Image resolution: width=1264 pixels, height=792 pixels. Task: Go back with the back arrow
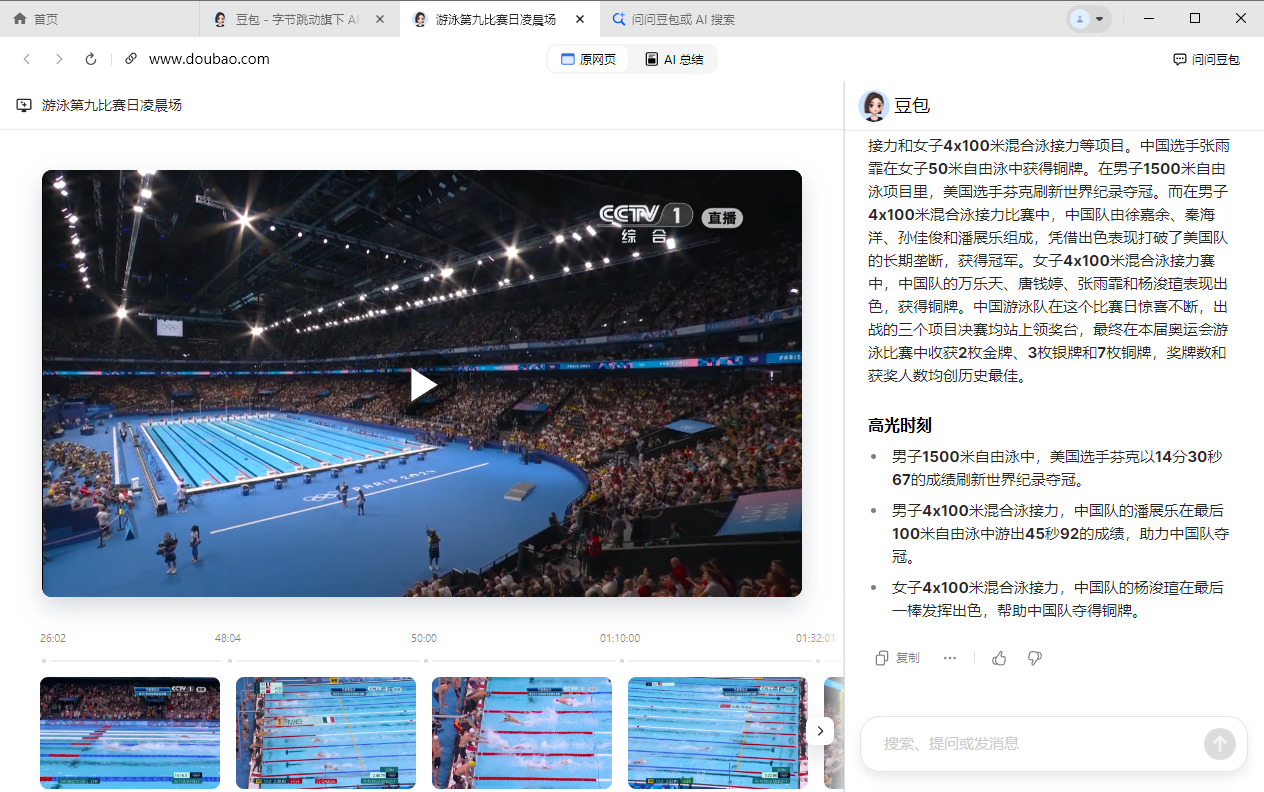[x=27, y=59]
